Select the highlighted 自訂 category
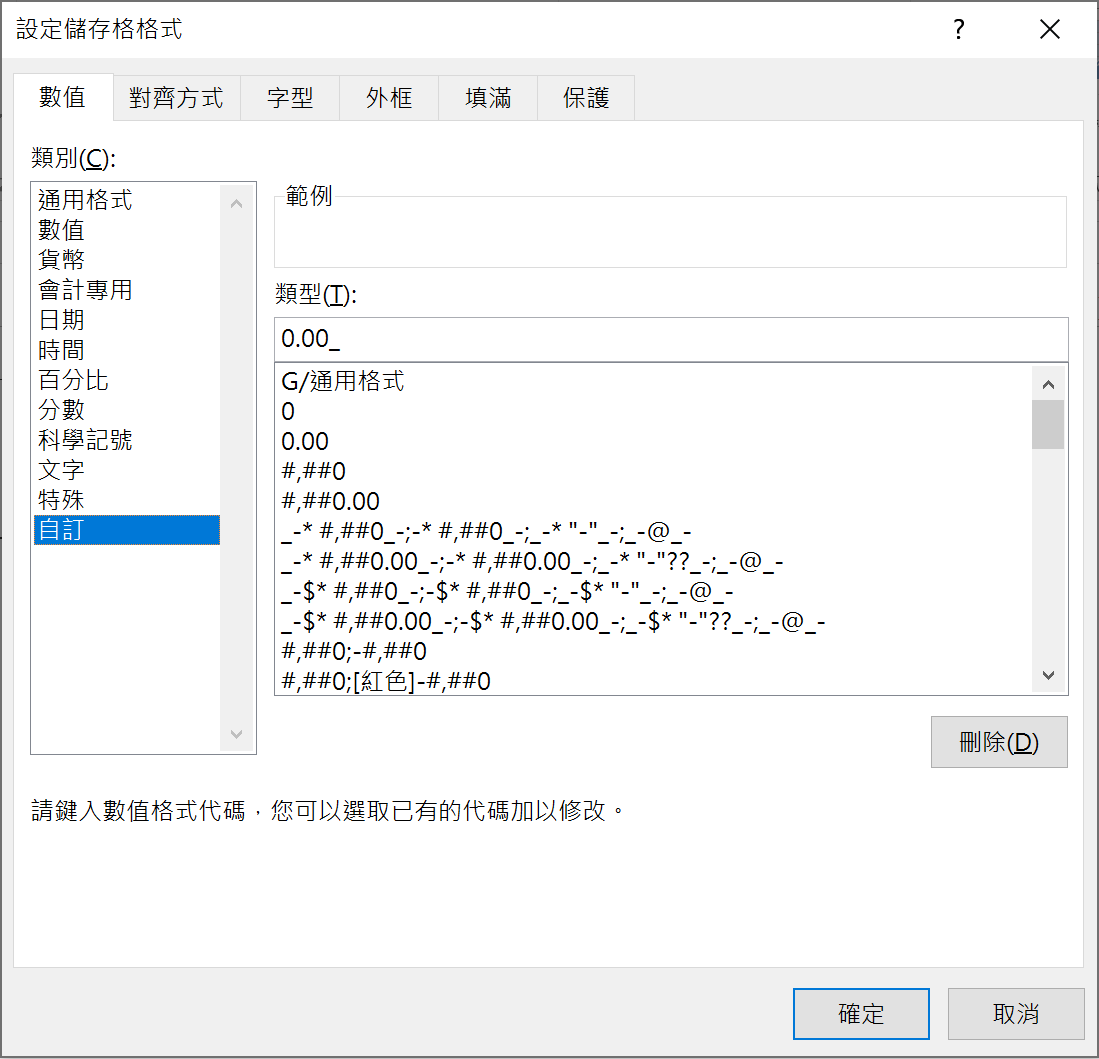Viewport: 1099px width, 1059px height. 127,530
